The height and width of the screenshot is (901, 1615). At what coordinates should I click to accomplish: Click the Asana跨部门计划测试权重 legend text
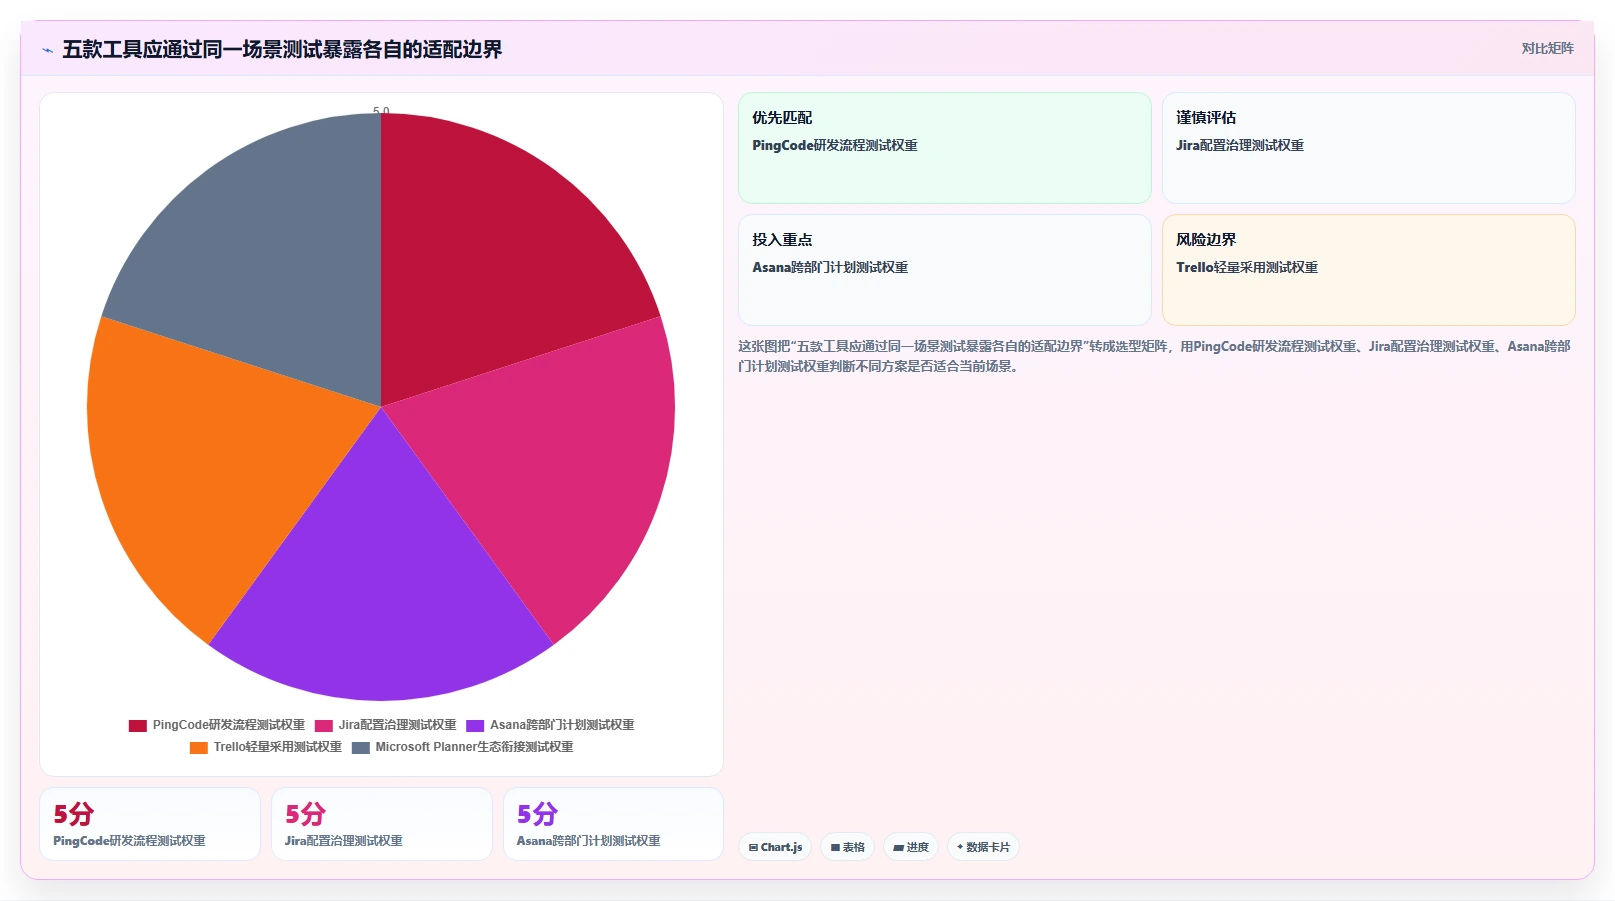point(562,726)
